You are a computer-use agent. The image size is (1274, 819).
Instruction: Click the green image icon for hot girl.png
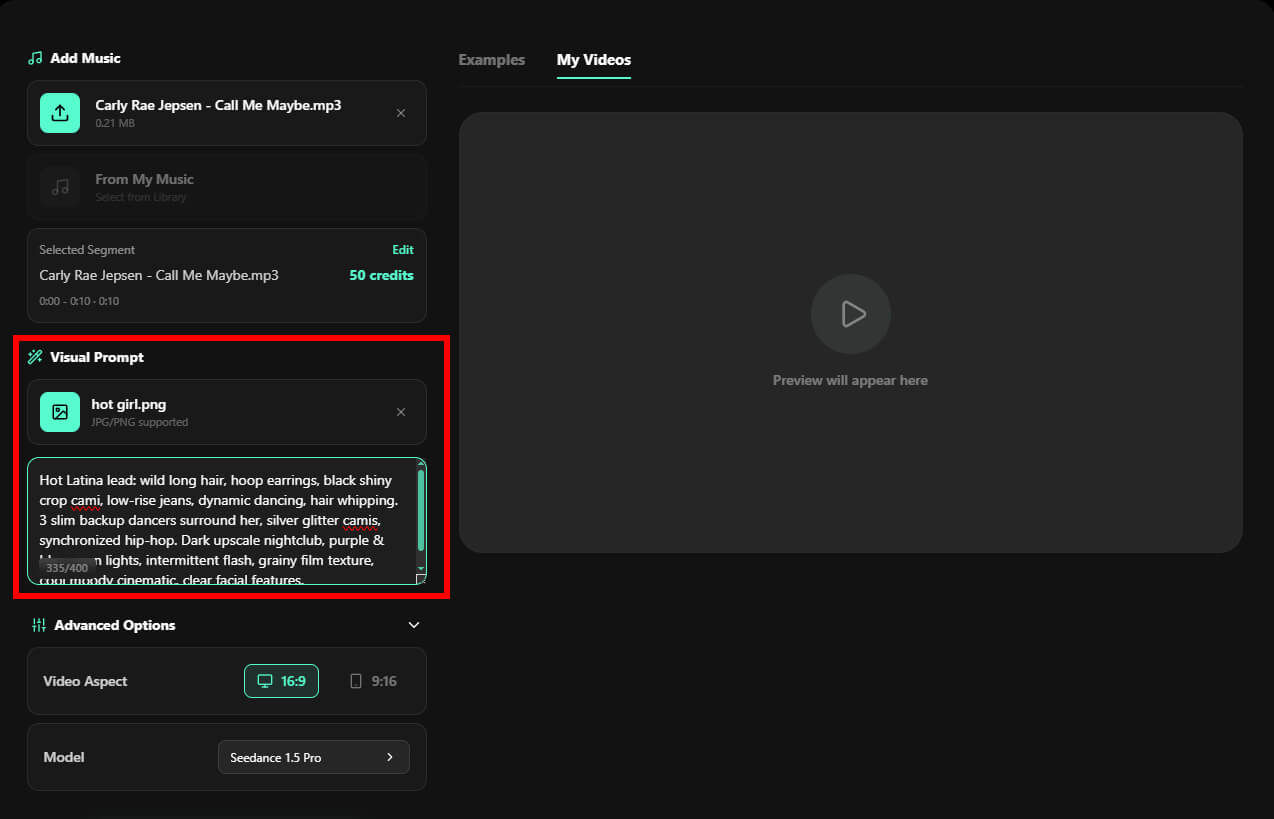tap(60, 412)
